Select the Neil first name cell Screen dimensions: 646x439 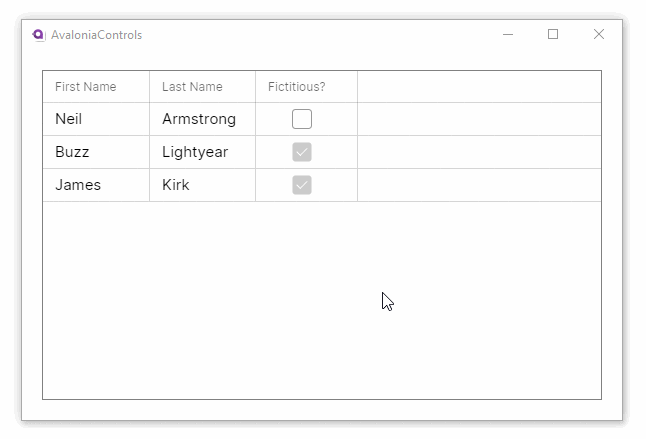pyautogui.click(x=69, y=119)
